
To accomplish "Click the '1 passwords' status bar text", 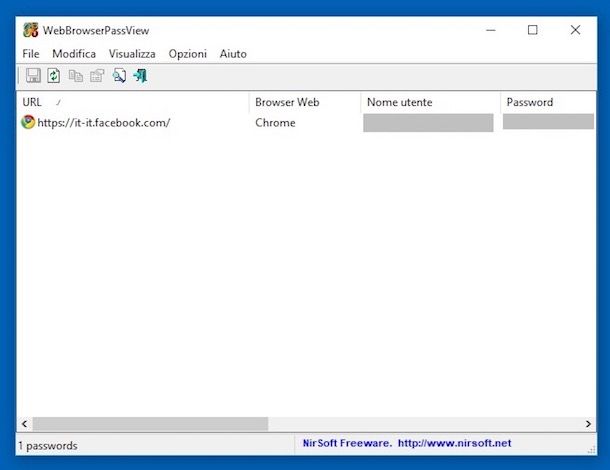I will [48, 445].
